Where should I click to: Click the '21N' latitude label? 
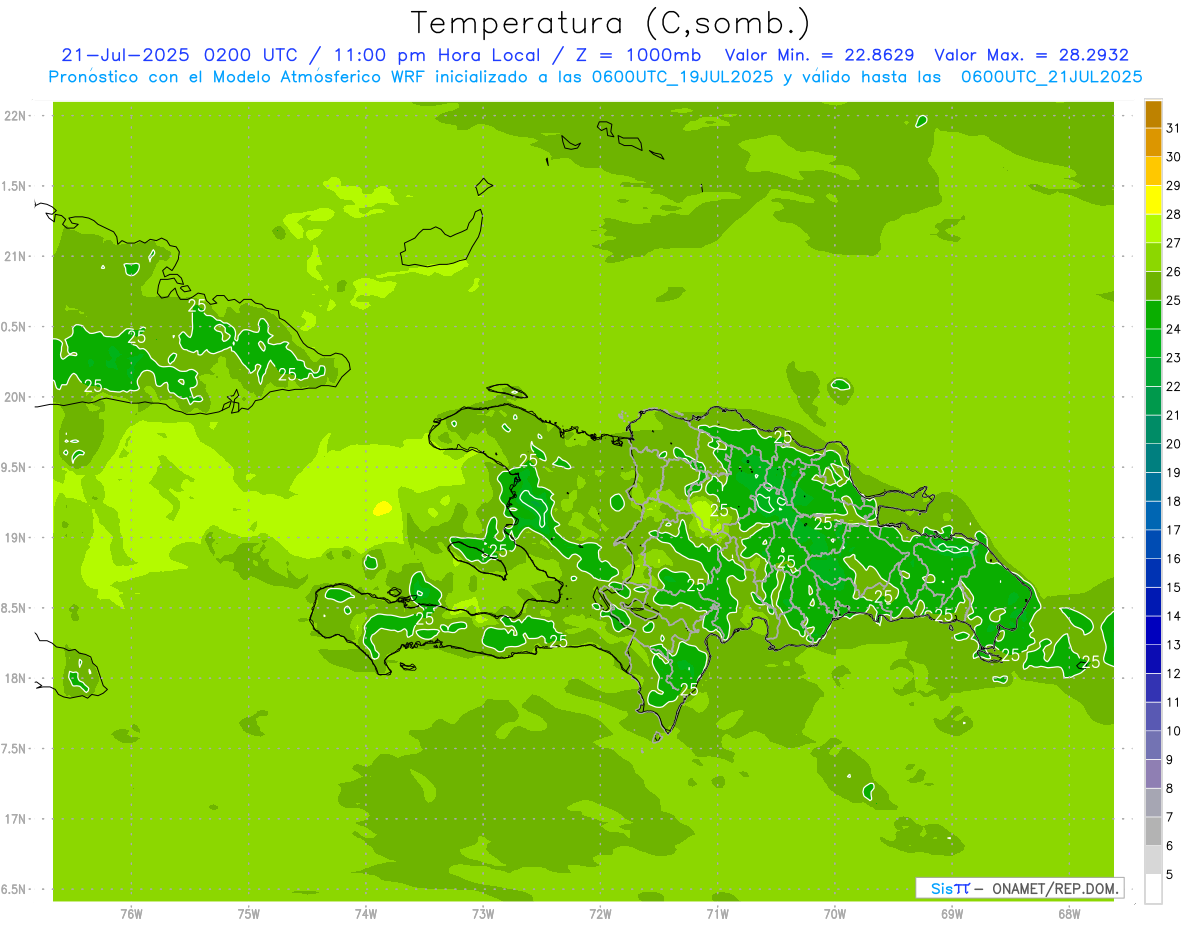[x=16, y=257]
